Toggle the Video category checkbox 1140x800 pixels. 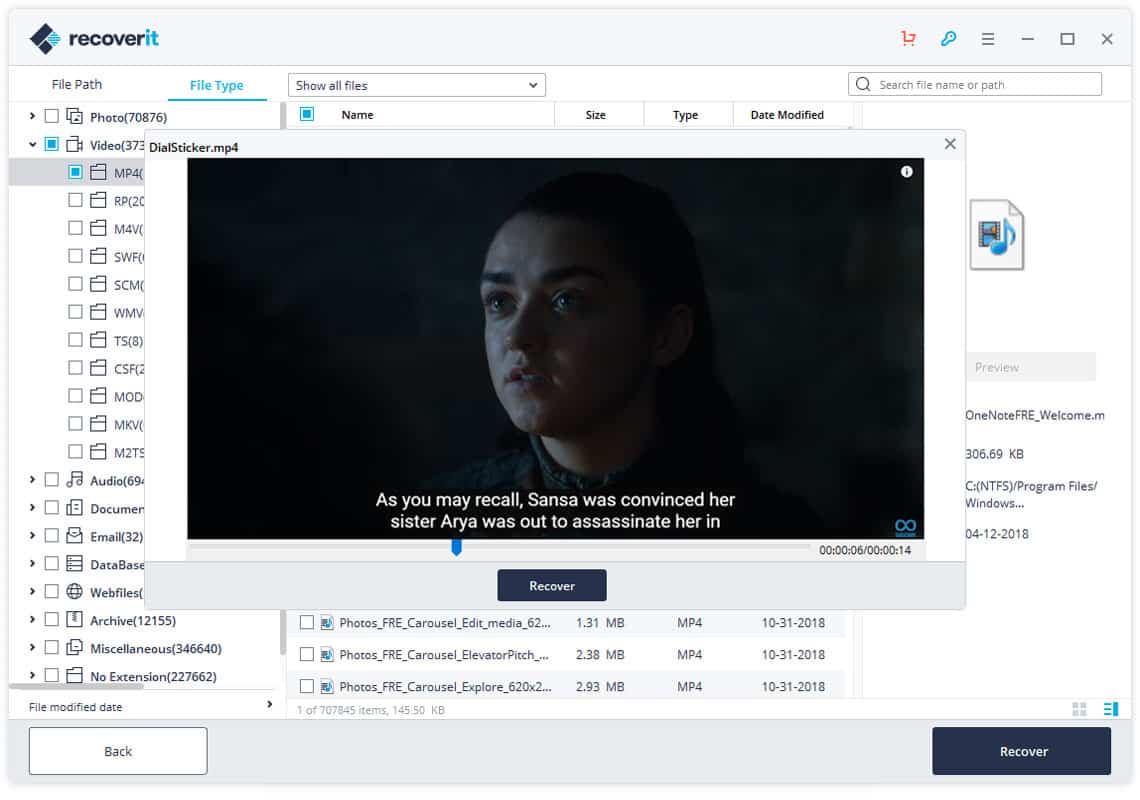pos(52,144)
